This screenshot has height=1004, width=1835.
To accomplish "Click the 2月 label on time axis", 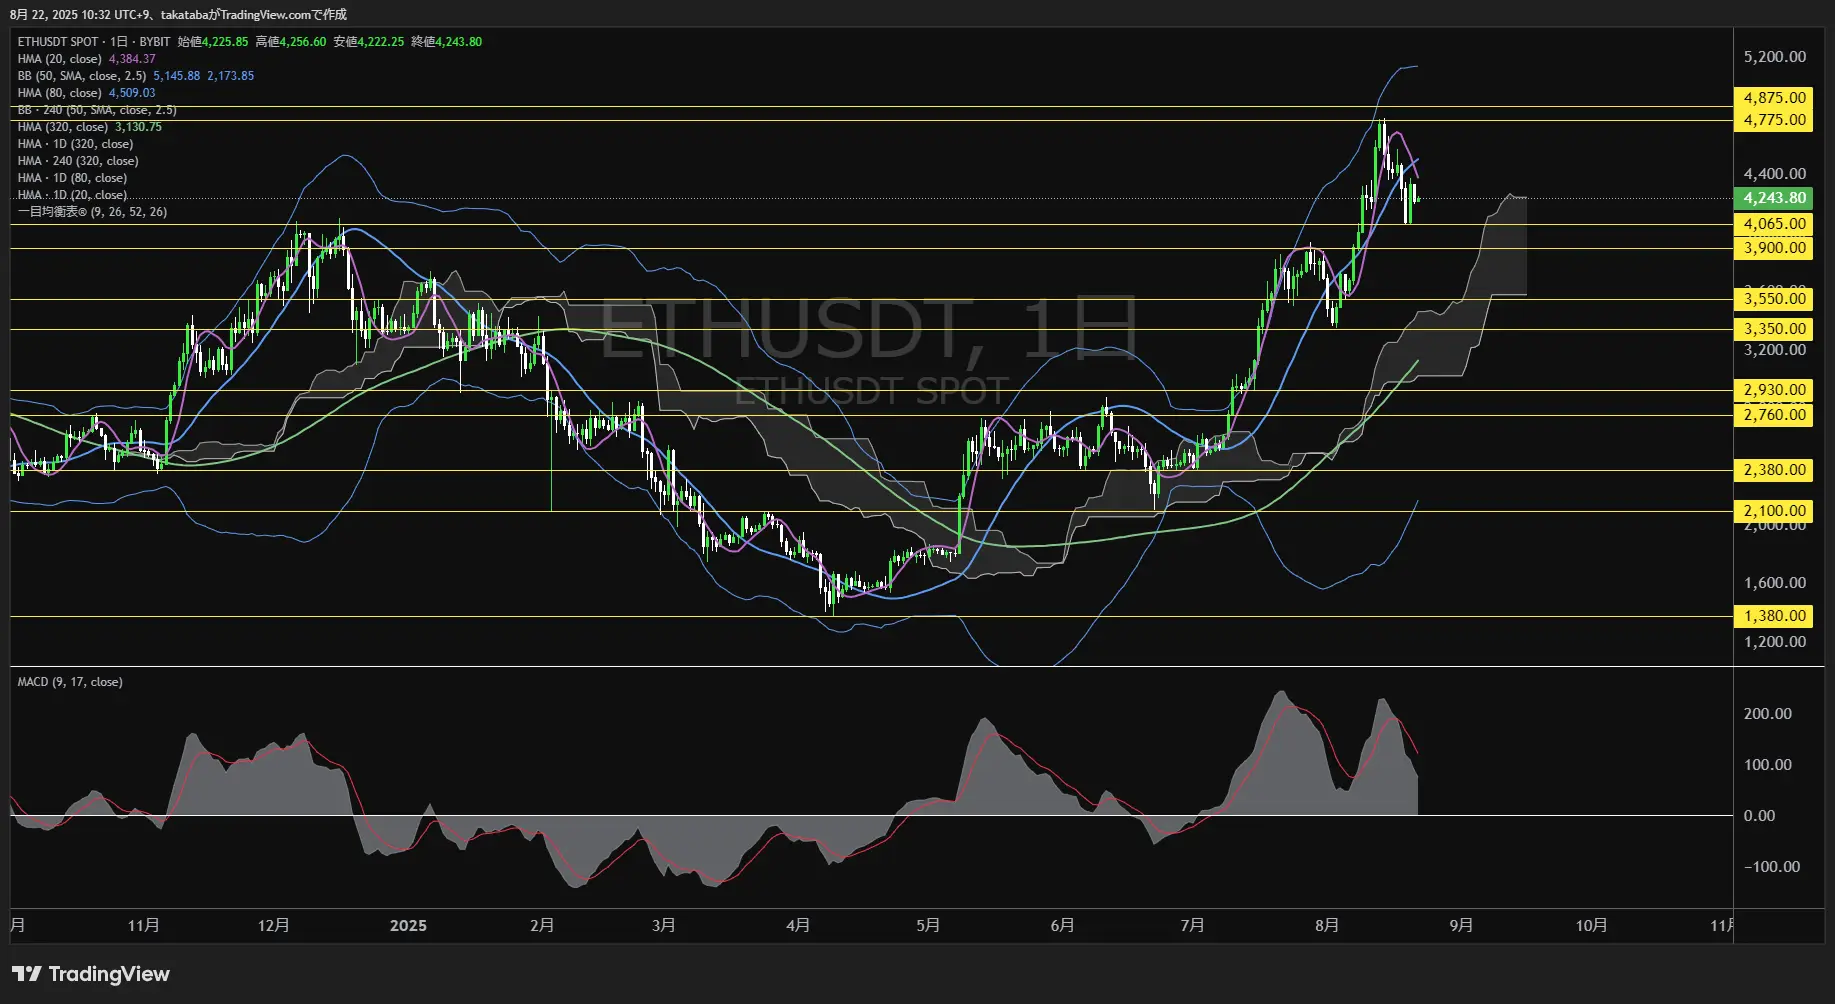I will 542,925.
